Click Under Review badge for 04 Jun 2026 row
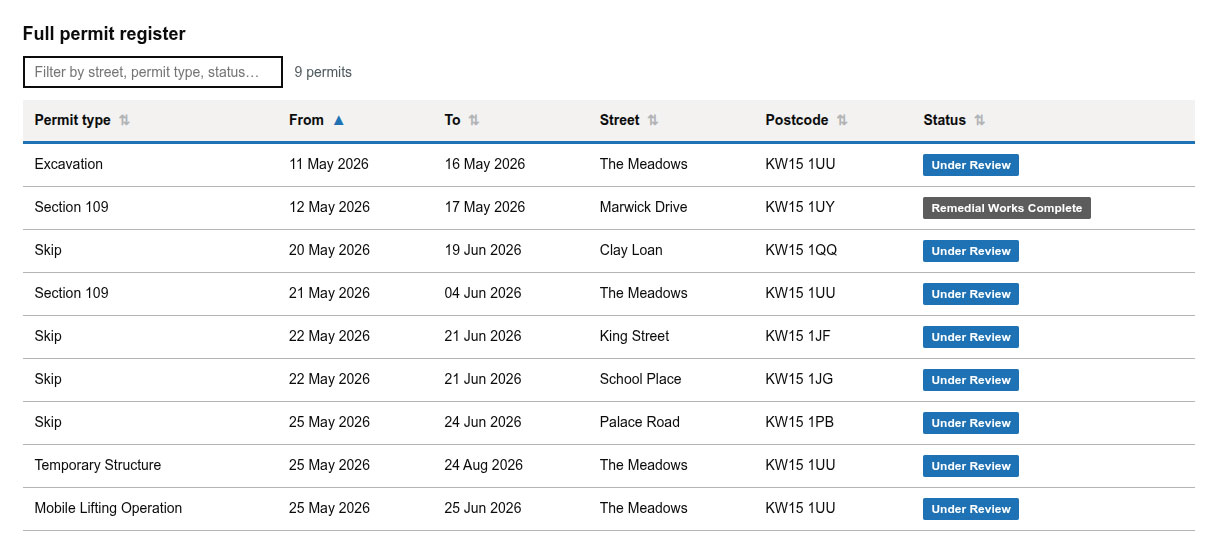The height and width of the screenshot is (554, 1219). tap(971, 294)
